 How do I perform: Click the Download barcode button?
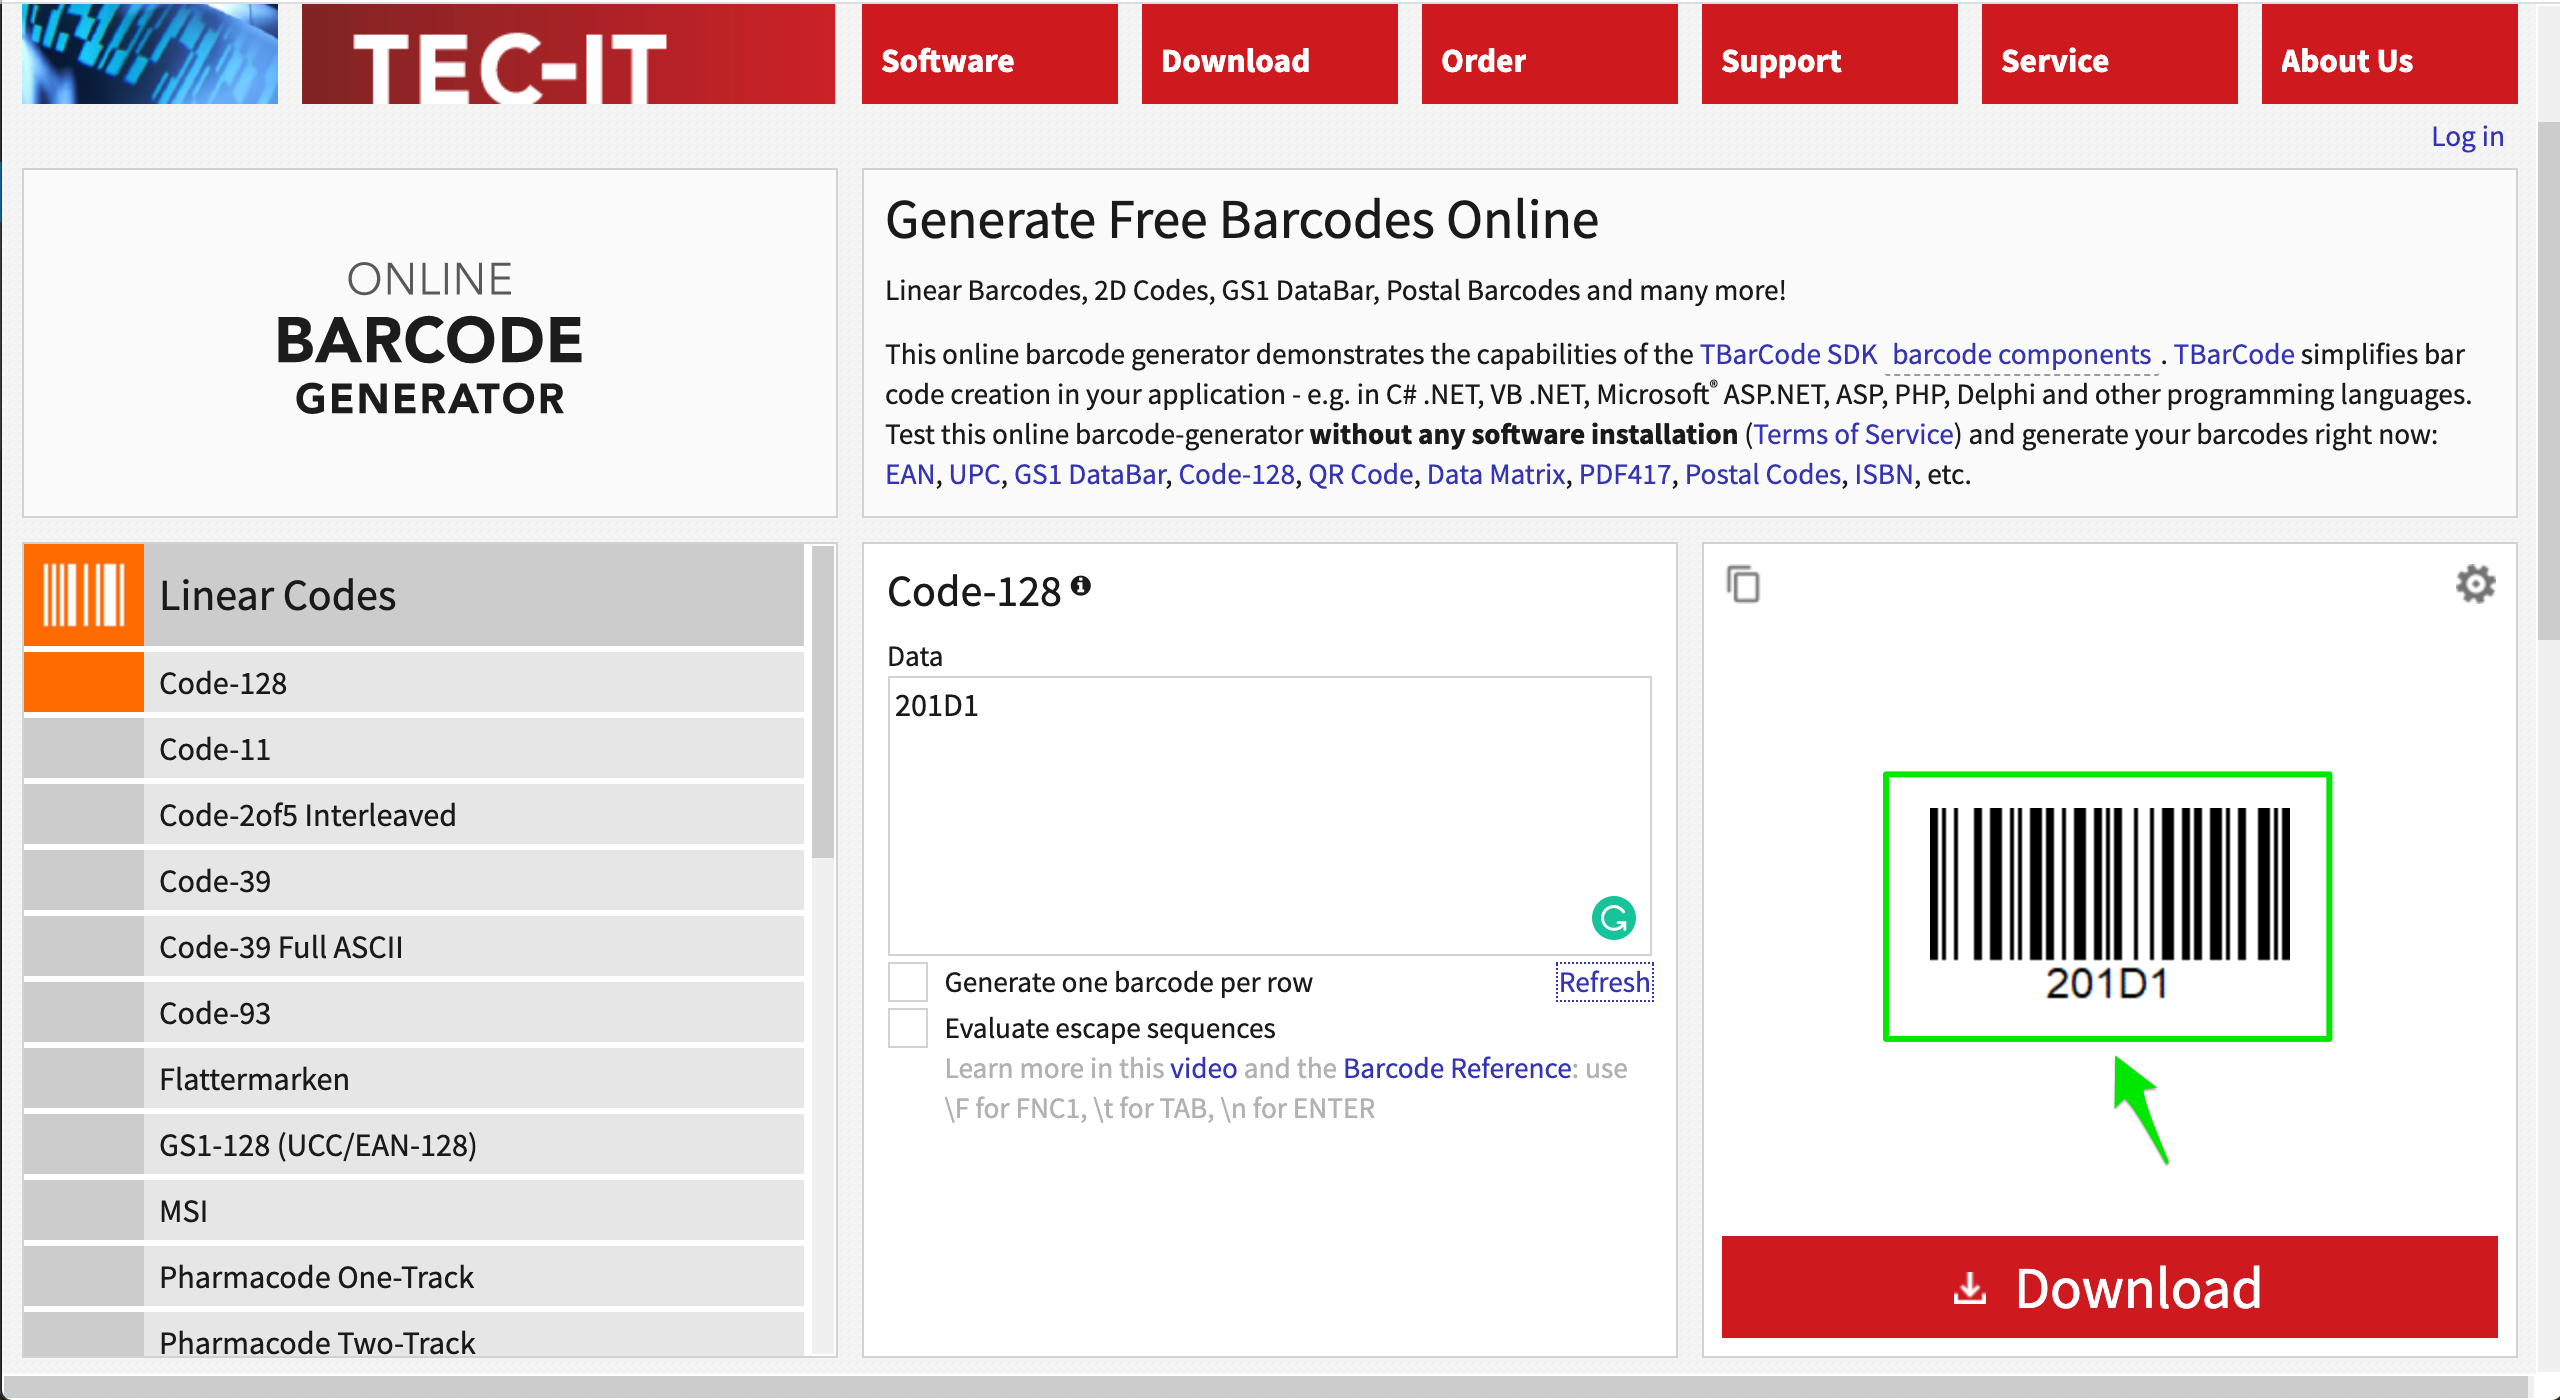coord(2108,1286)
